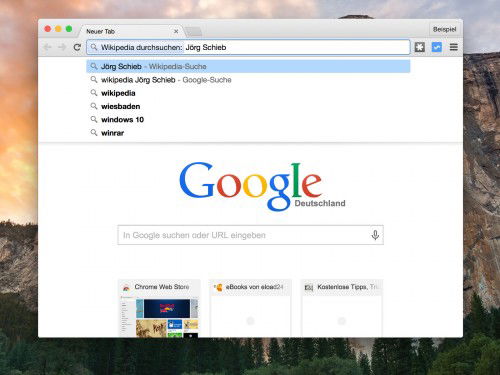This screenshot has height=375, width=500.
Task: Click the green zoom window button
Action: coord(69,29)
